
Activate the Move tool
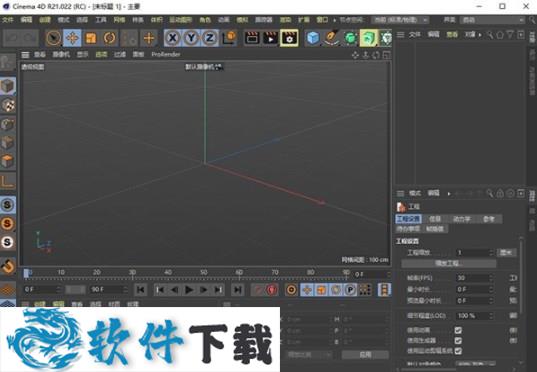72,38
